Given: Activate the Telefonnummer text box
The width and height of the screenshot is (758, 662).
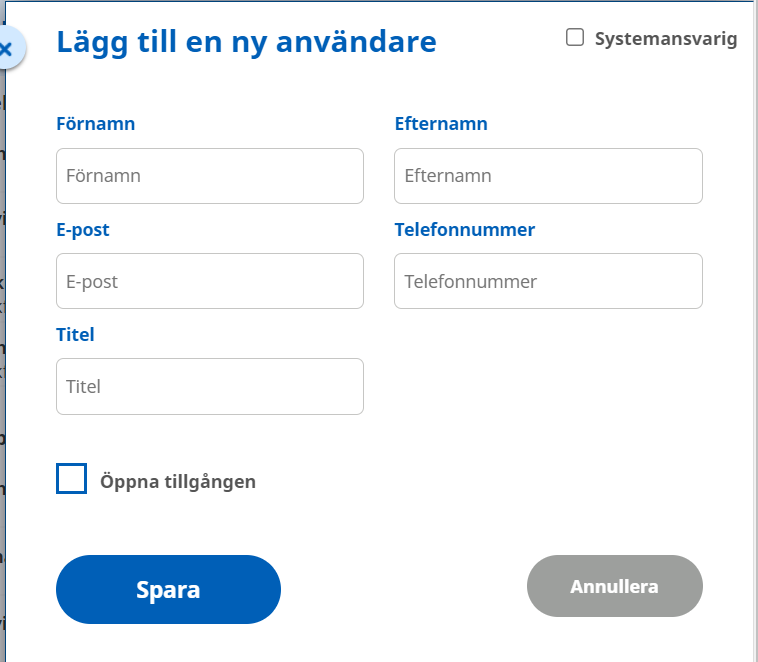Looking at the screenshot, I should (548, 281).
